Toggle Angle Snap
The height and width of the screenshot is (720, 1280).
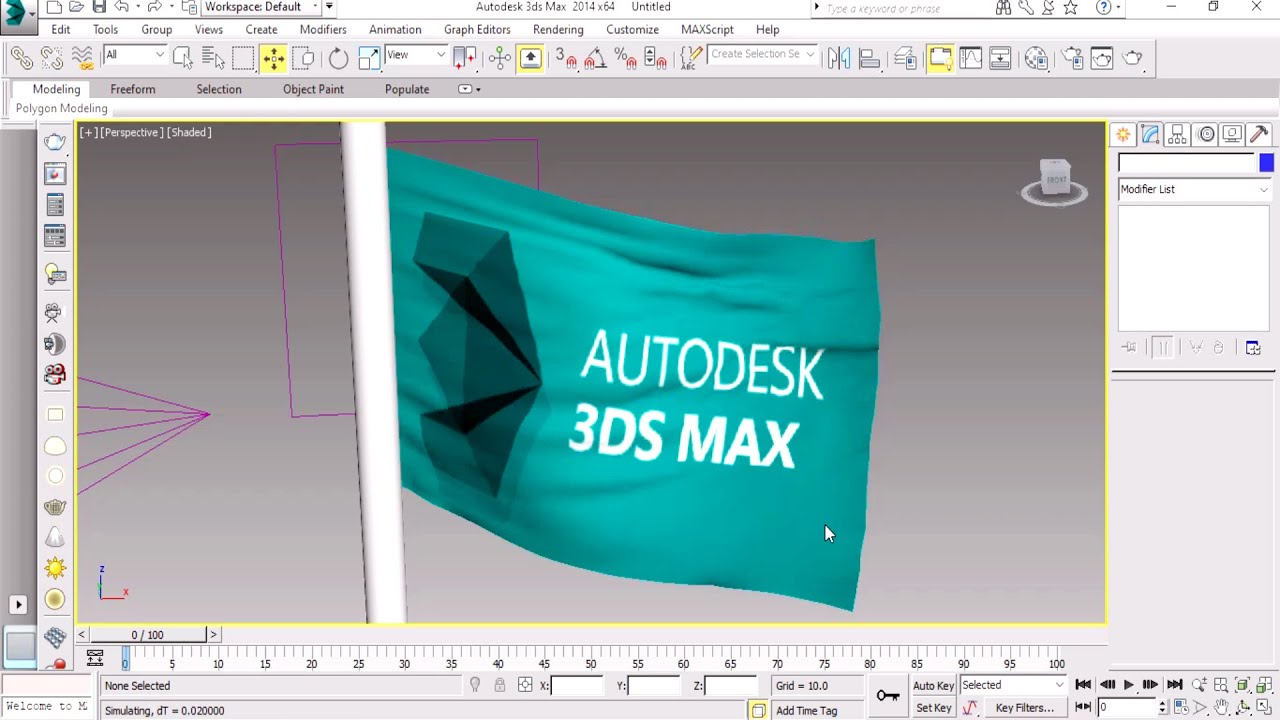click(596, 58)
